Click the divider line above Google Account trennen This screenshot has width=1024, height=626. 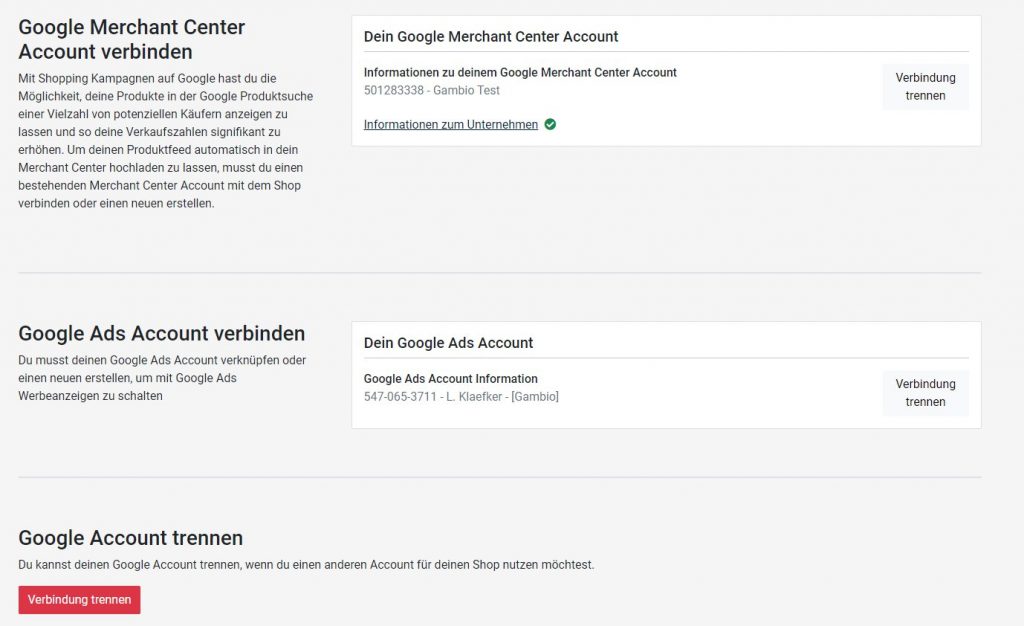tap(500, 477)
